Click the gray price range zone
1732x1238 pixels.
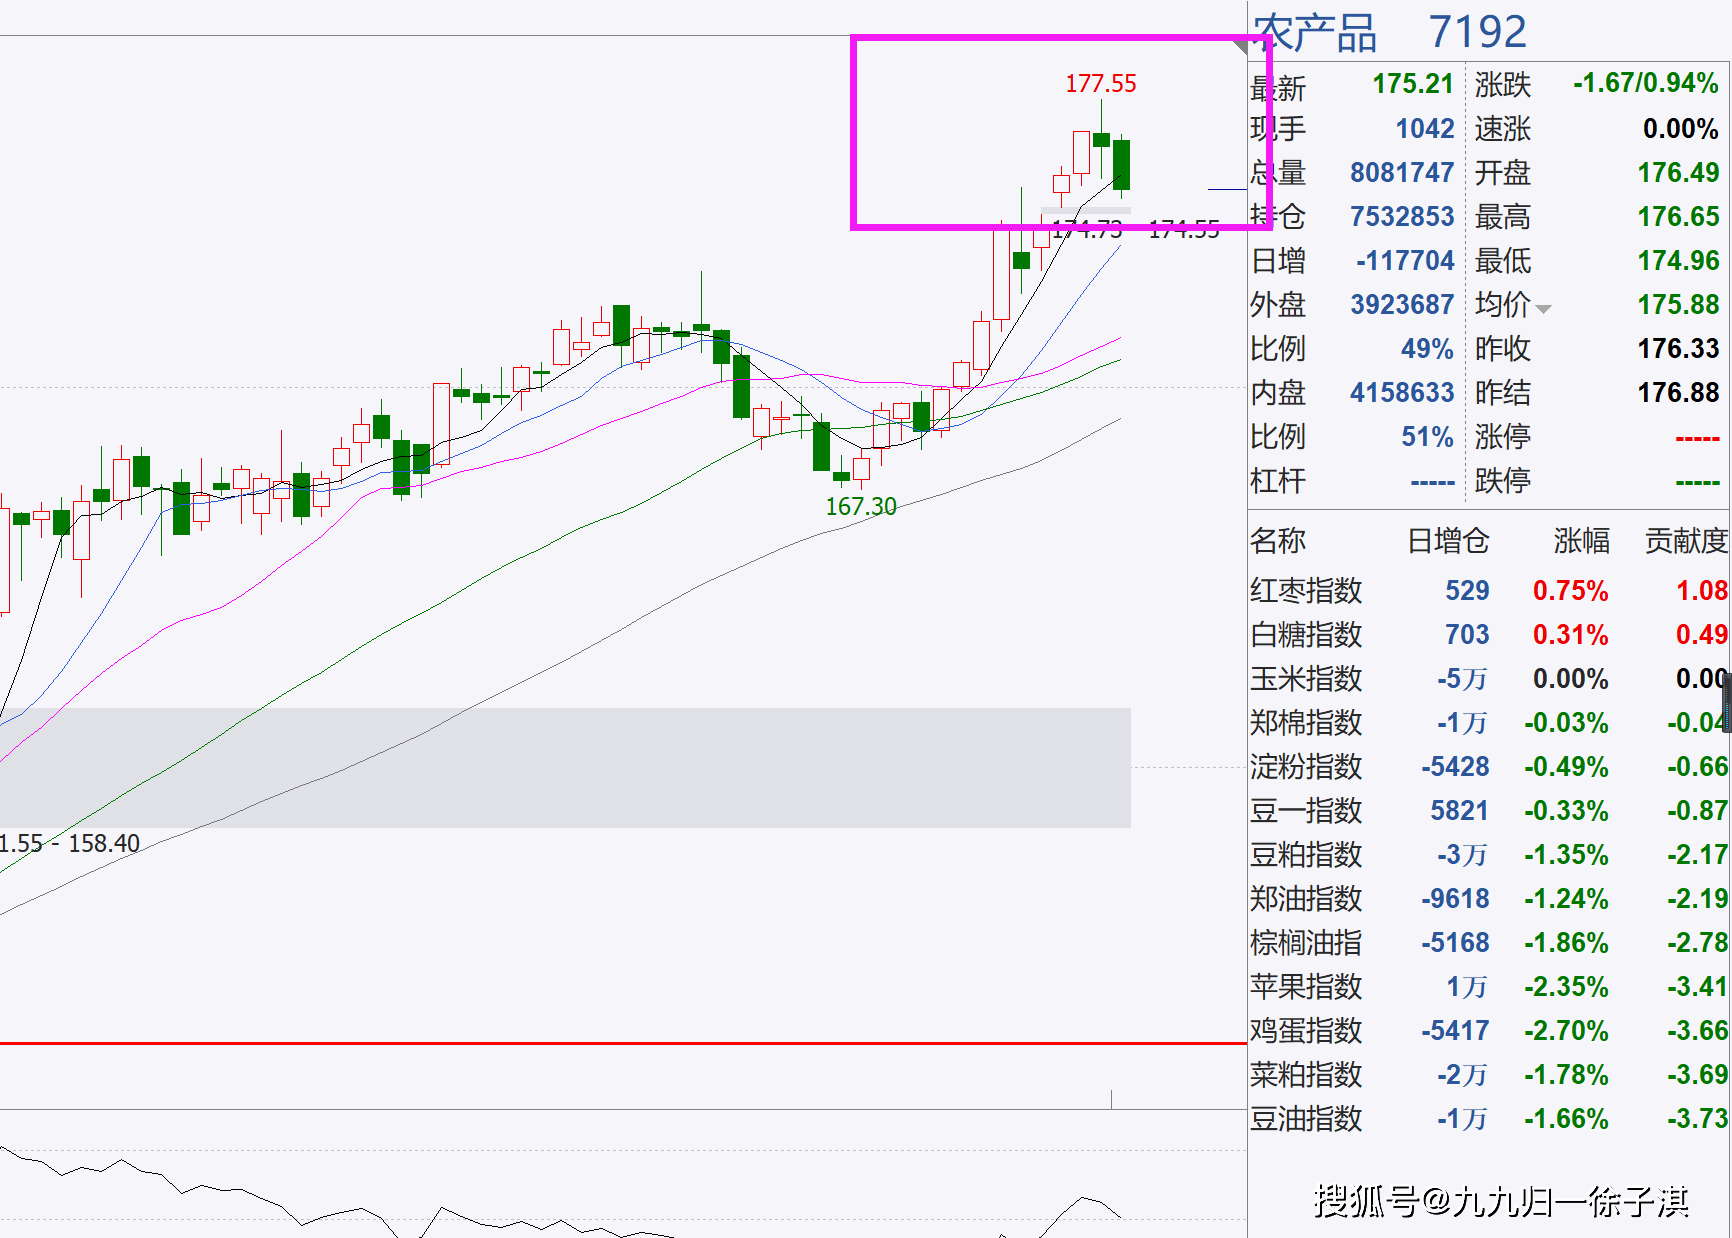point(565,767)
